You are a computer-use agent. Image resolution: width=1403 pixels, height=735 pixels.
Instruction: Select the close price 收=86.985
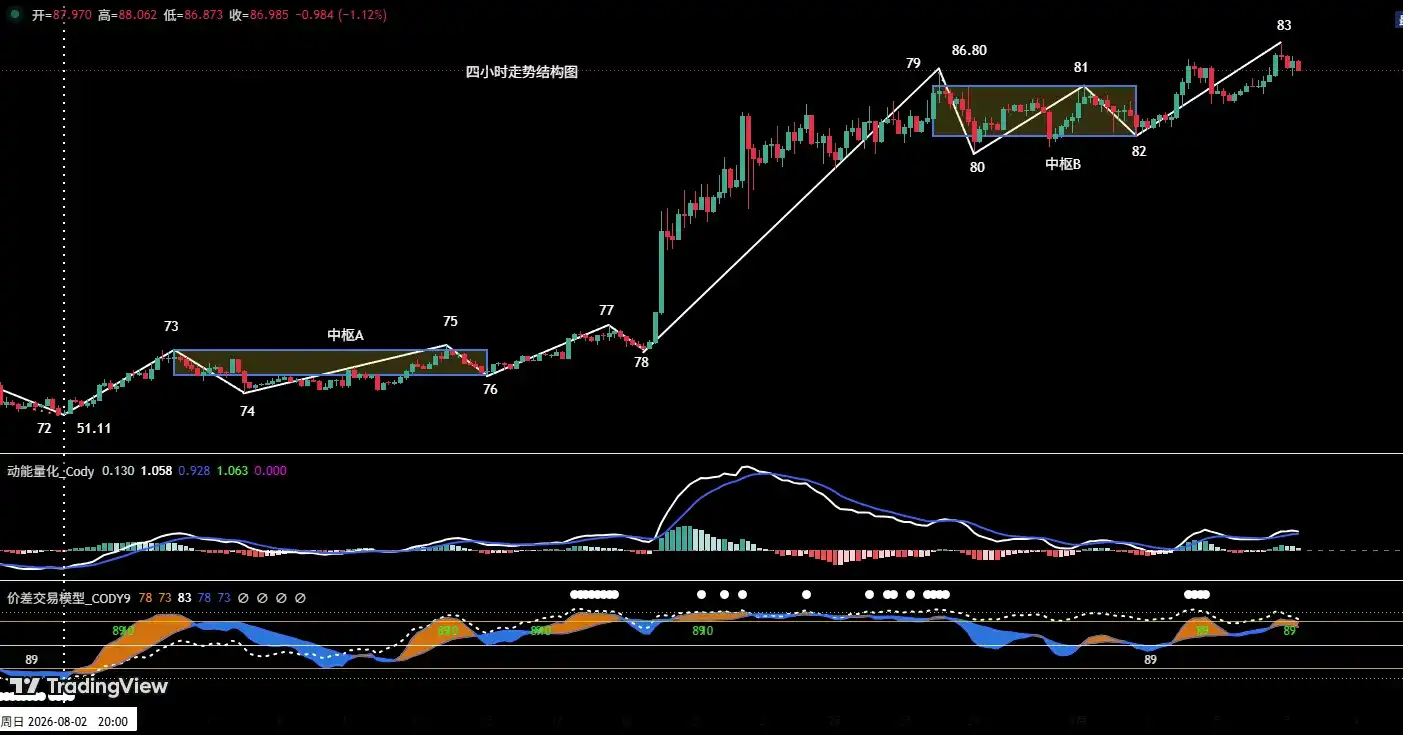259,16
